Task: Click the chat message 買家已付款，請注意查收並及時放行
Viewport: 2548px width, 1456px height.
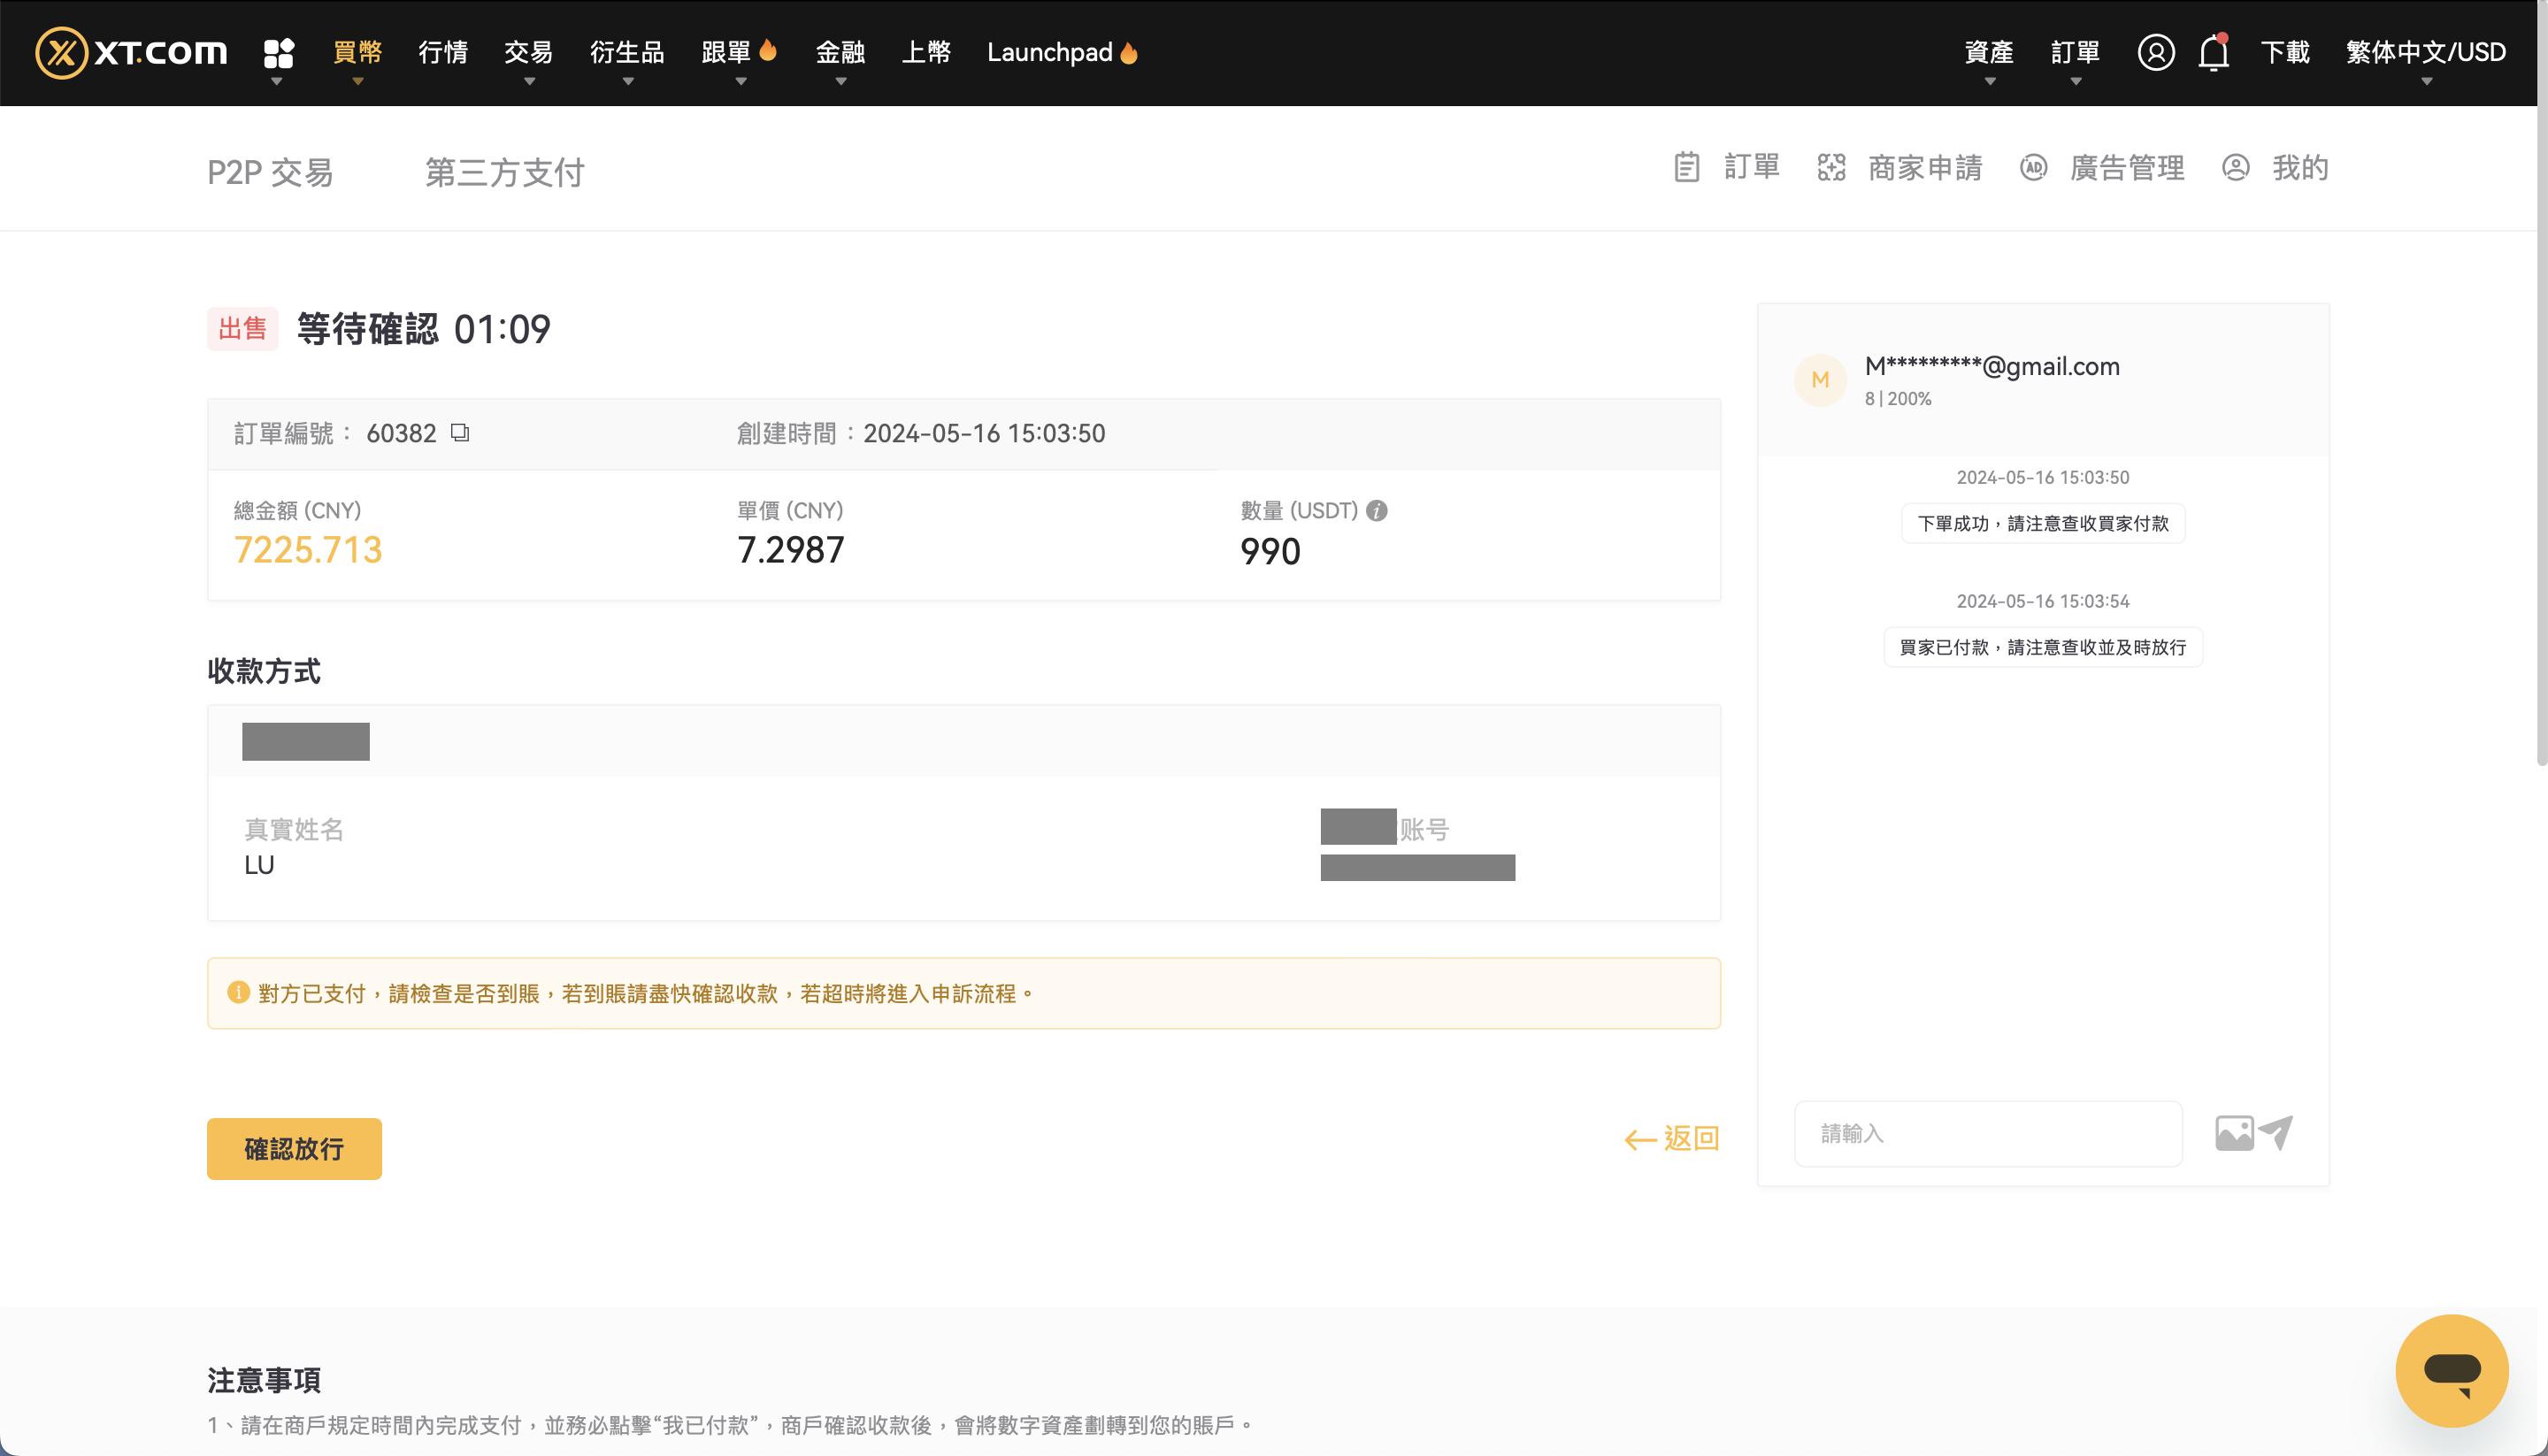Action: 2043,647
